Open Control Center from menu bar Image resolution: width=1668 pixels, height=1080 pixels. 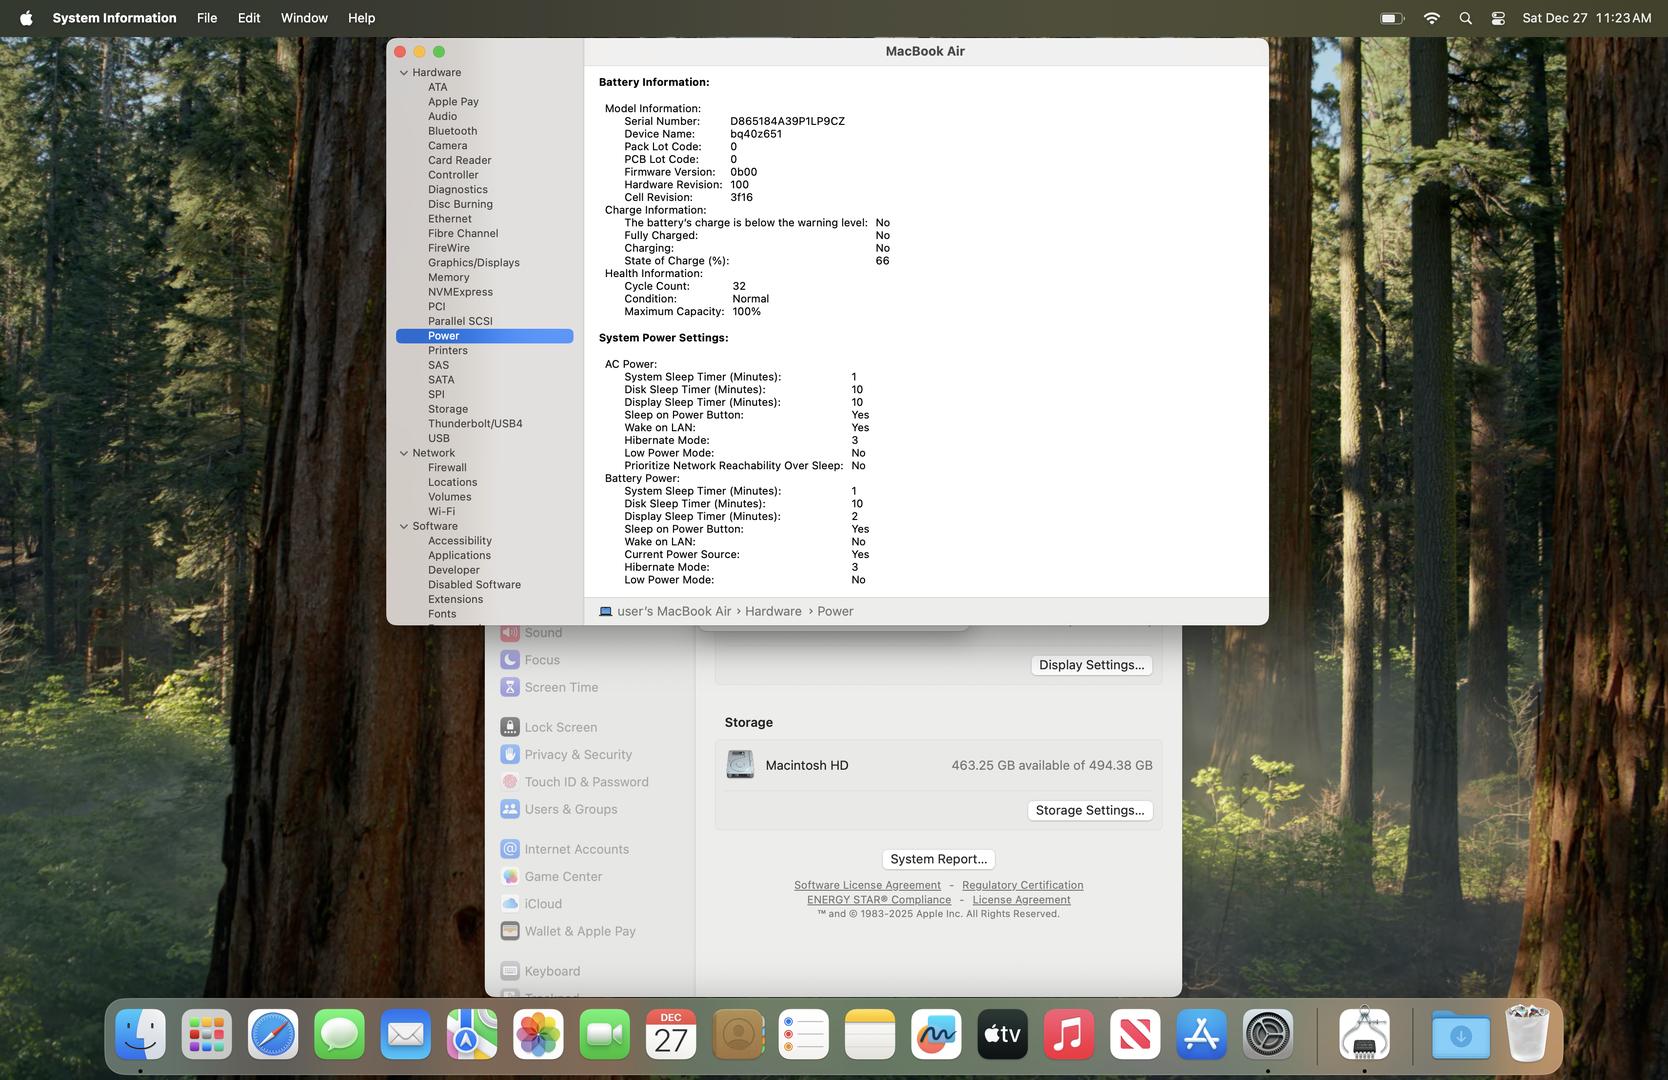click(x=1498, y=18)
